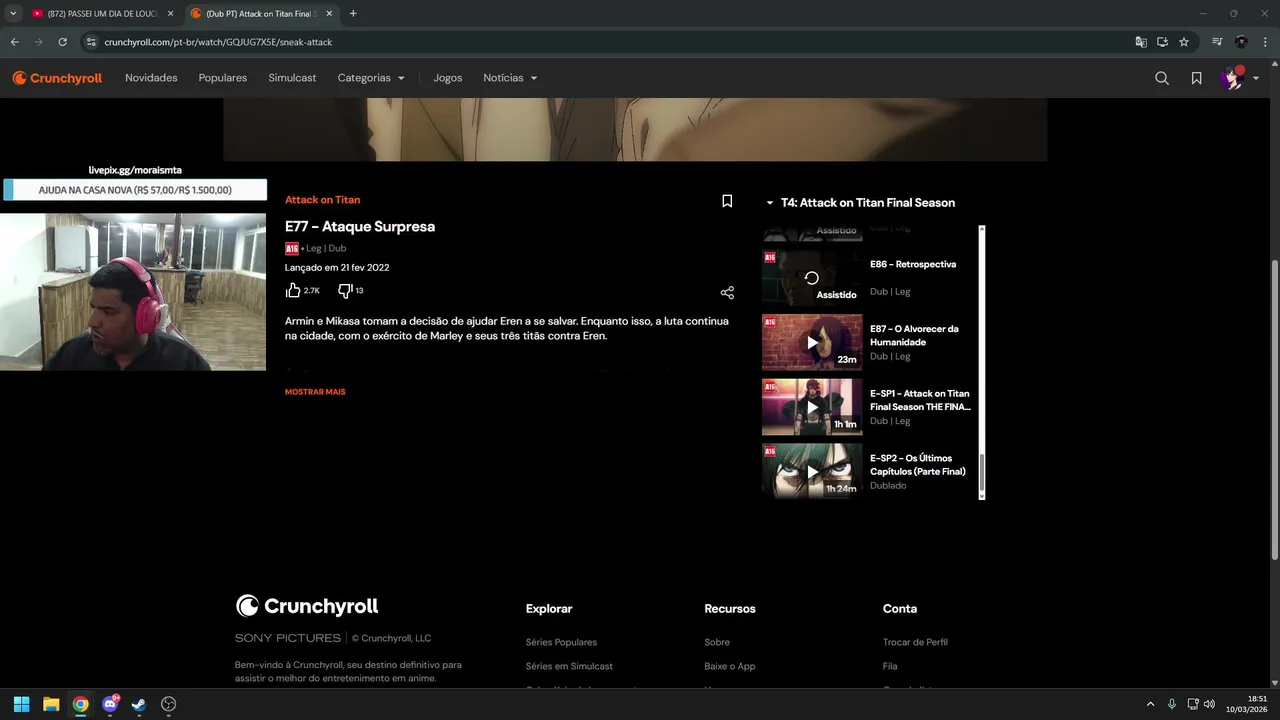Image resolution: width=1280 pixels, height=720 pixels.
Task: Open Discord from taskbar
Action: (x=110, y=704)
